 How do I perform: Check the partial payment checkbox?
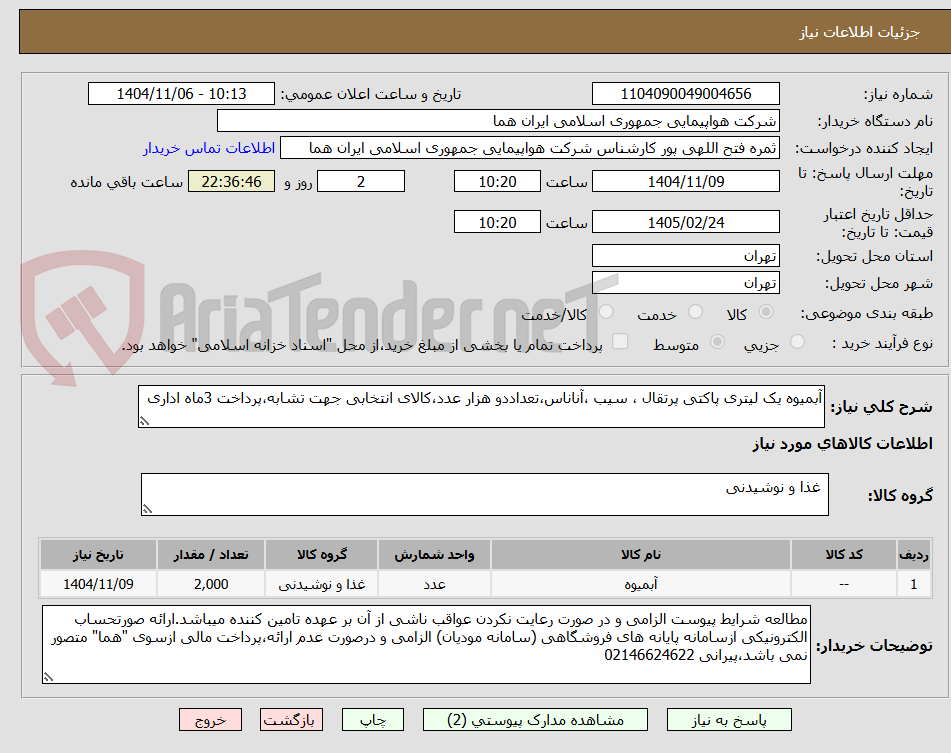620,340
